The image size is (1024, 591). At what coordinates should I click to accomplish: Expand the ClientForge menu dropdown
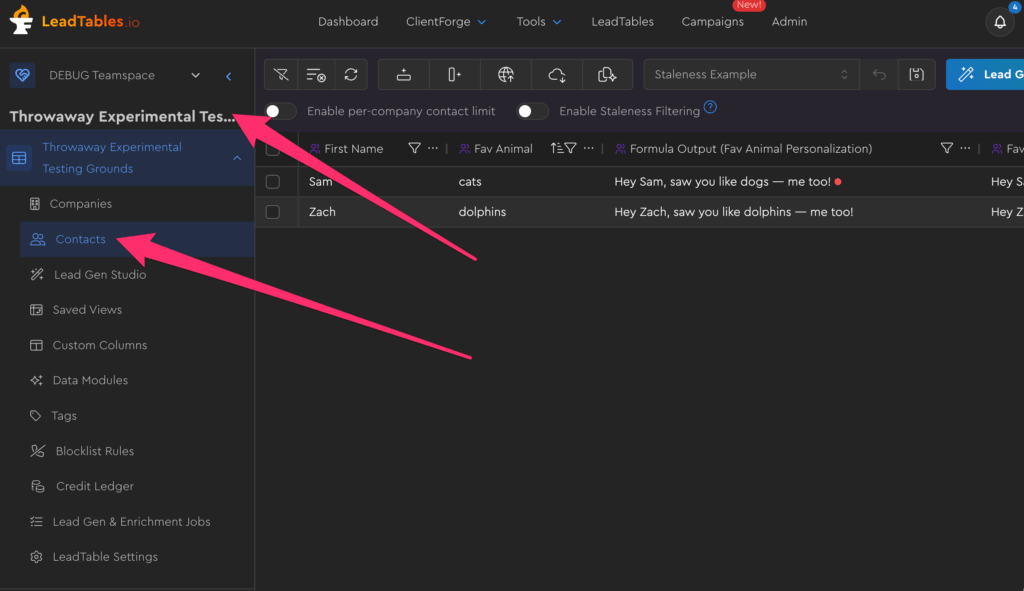[x=446, y=22]
